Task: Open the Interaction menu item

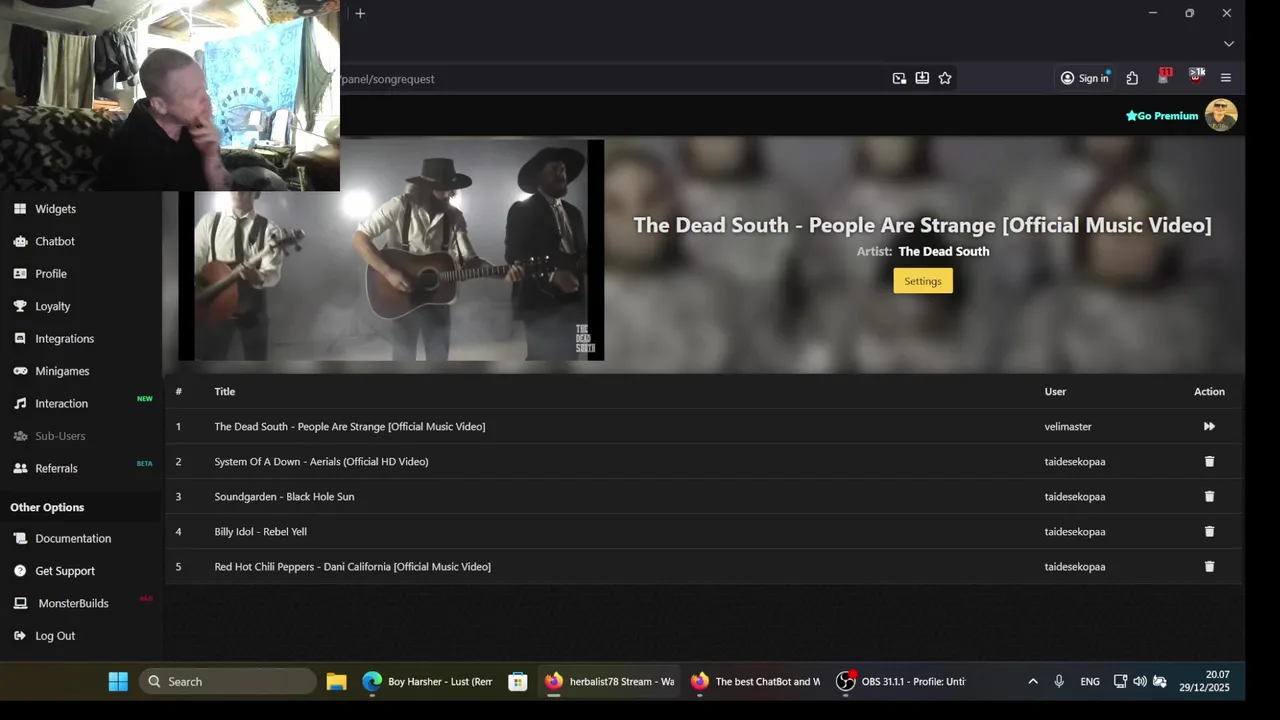Action: pos(61,404)
